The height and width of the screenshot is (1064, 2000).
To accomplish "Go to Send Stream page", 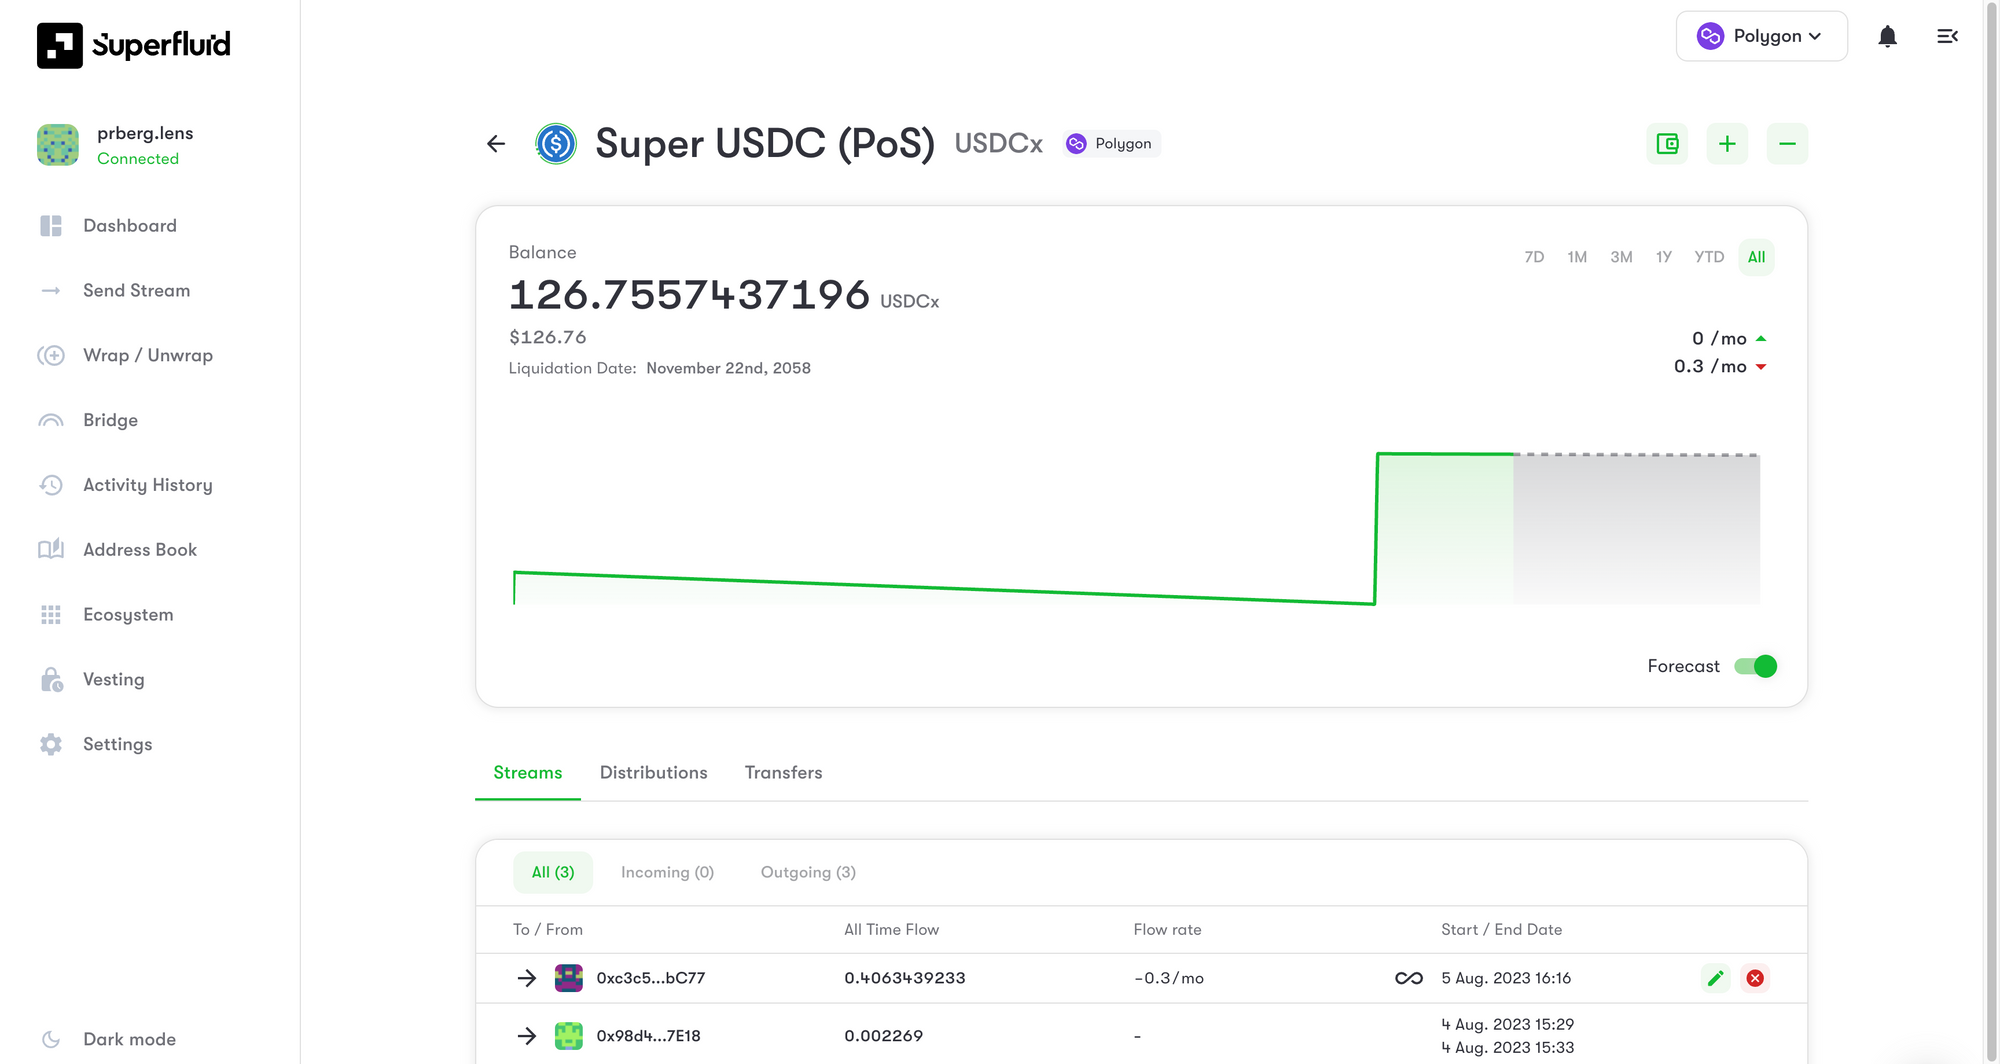I will pos(136,291).
